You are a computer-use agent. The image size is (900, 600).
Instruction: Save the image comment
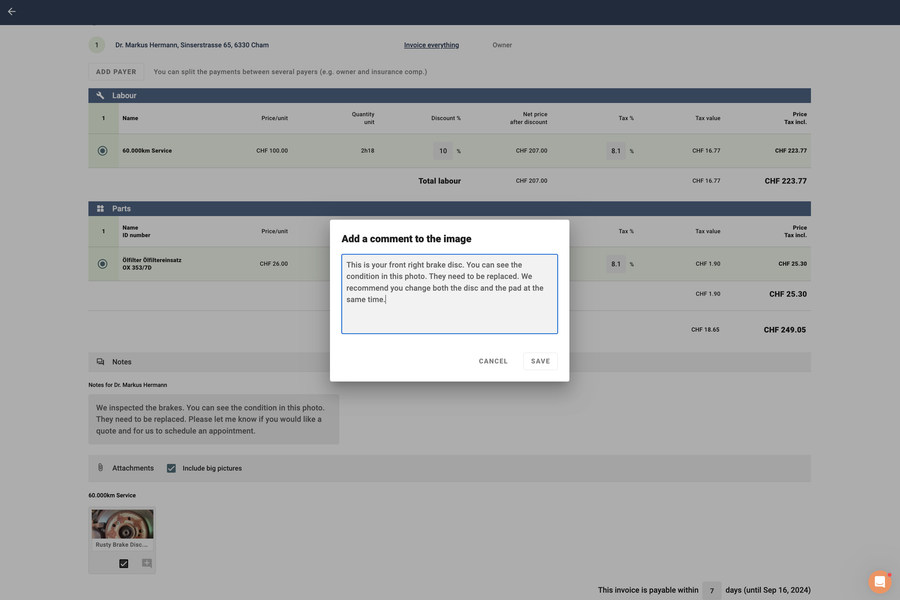(540, 361)
